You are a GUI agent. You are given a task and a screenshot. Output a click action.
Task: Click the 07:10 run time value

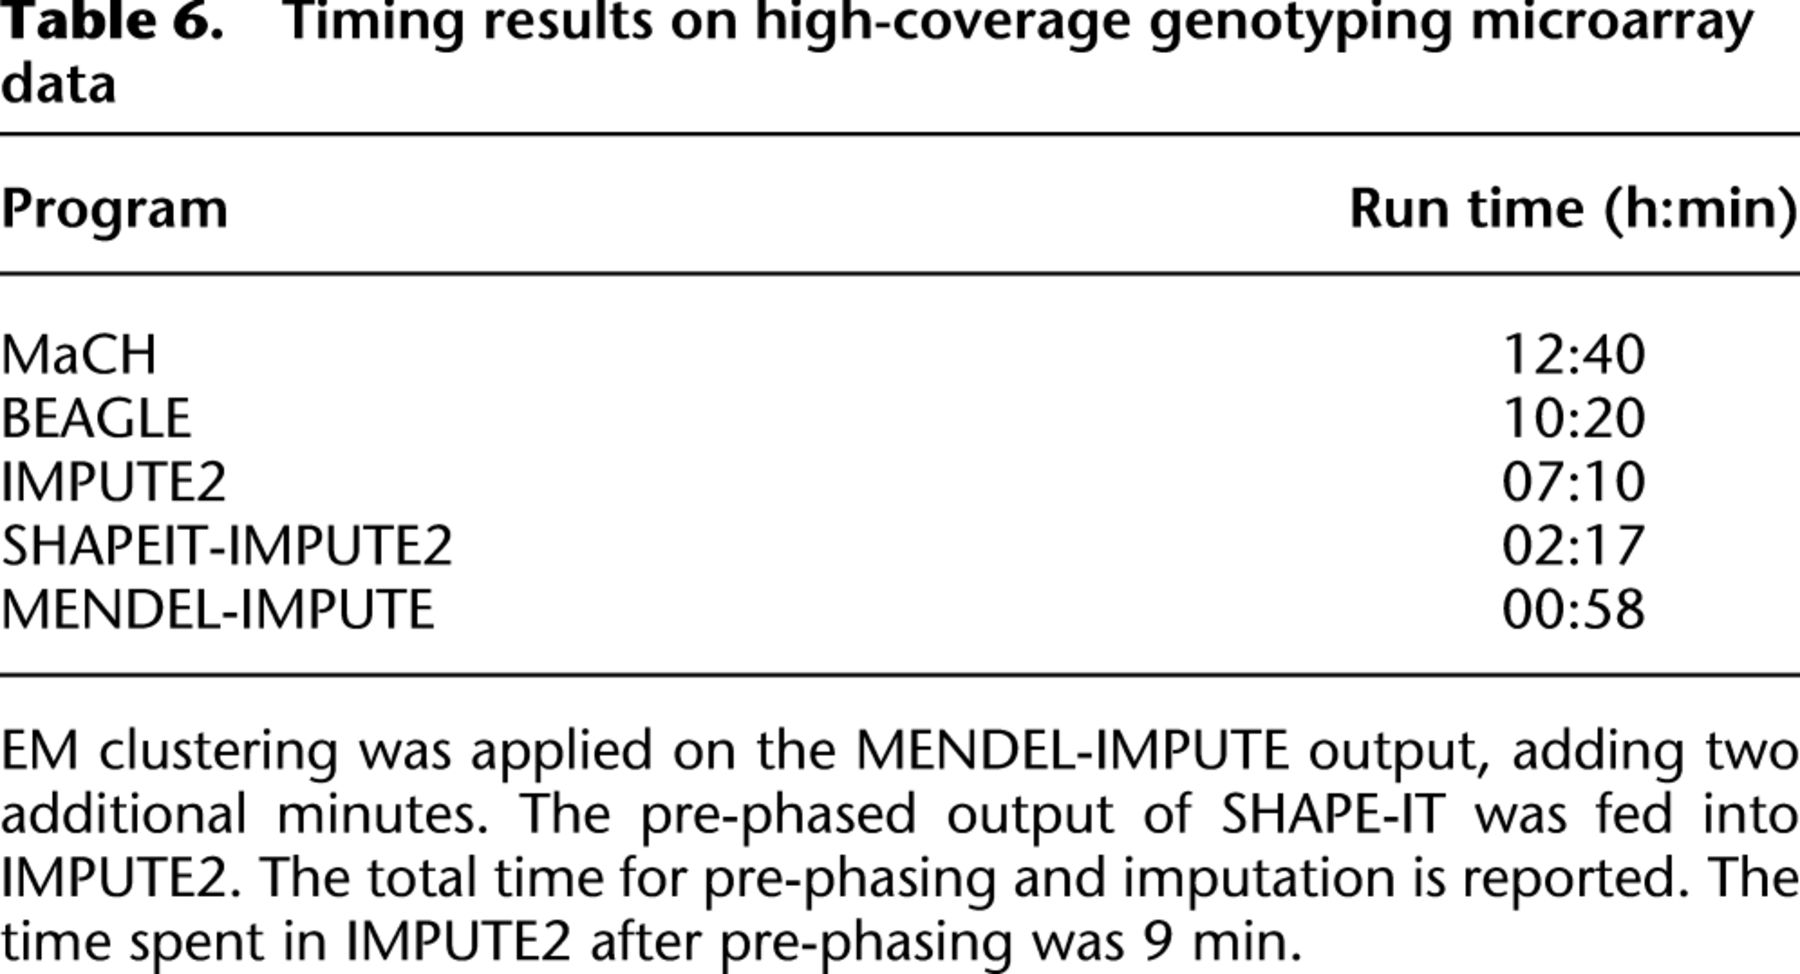tap(1573, 482)
